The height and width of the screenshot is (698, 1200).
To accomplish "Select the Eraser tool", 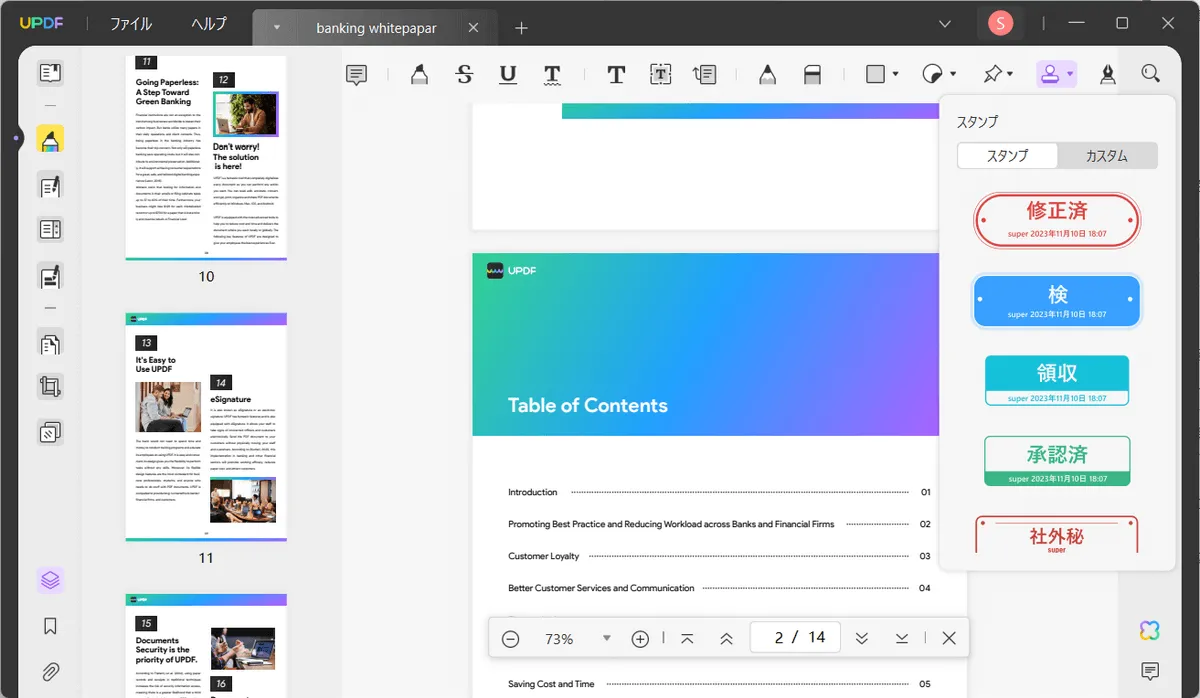I will coord(812,74).
